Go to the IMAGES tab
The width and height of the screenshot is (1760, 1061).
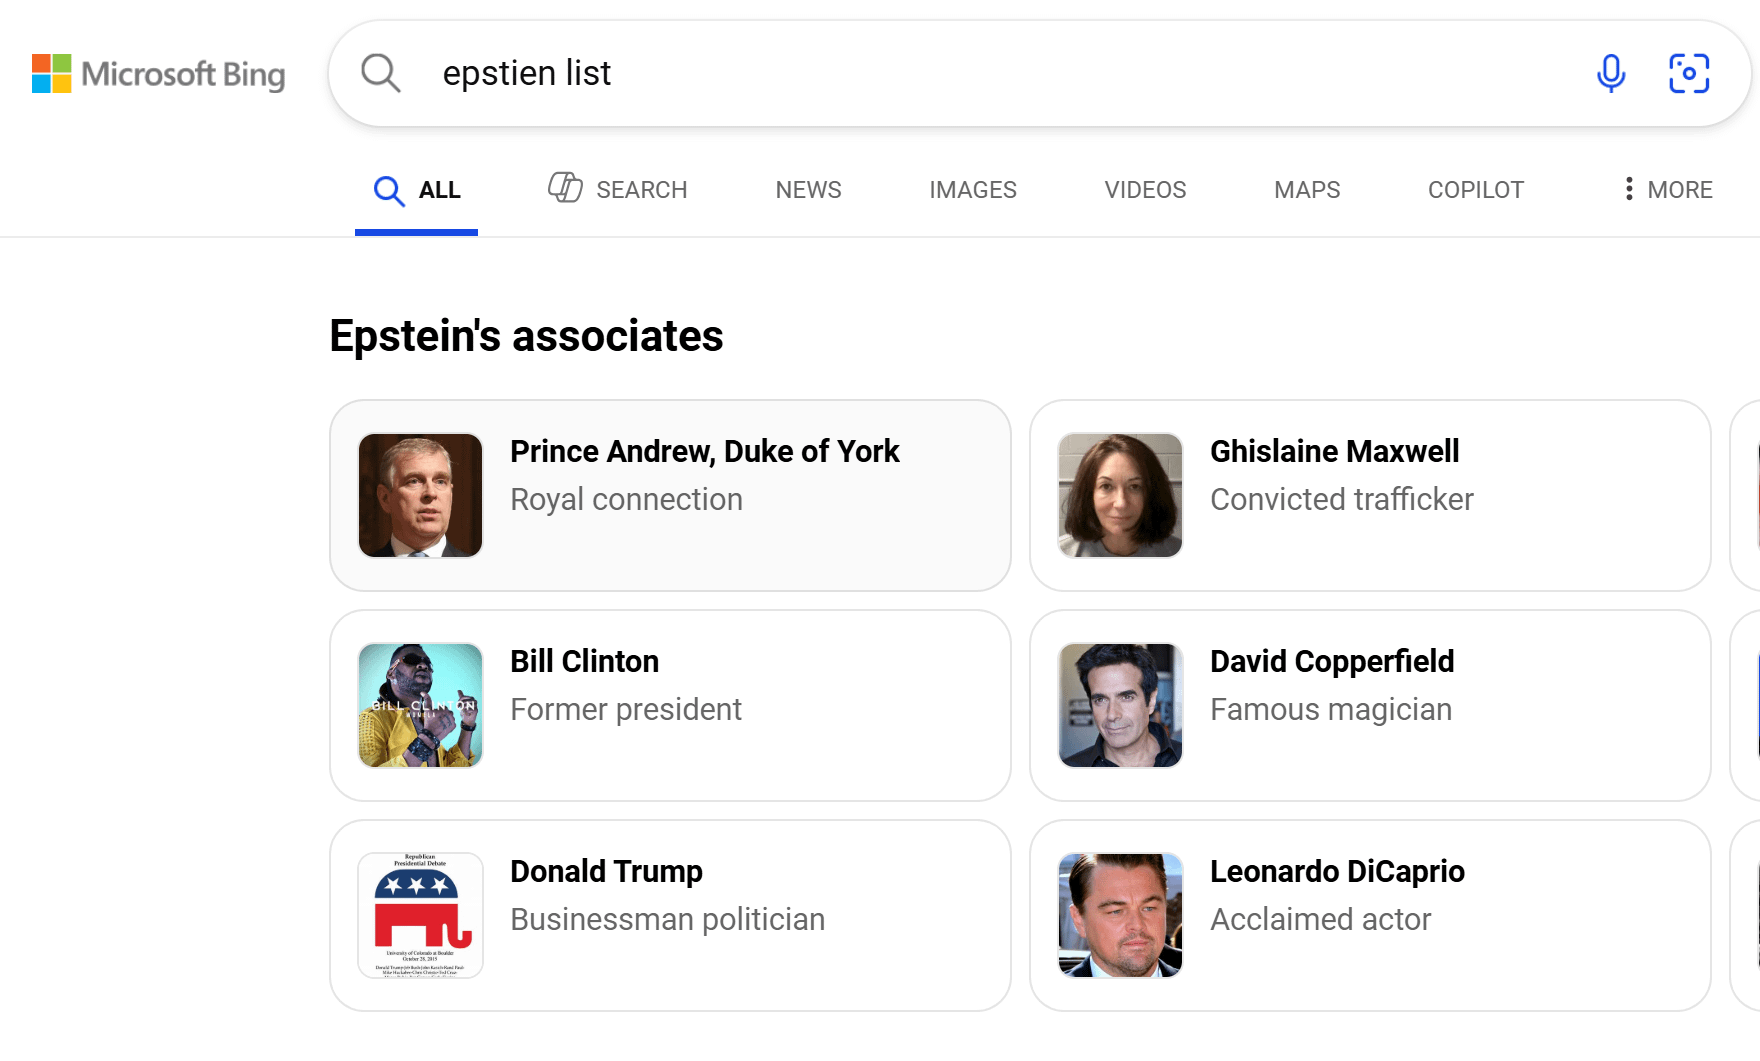click(x=972, y=190)
